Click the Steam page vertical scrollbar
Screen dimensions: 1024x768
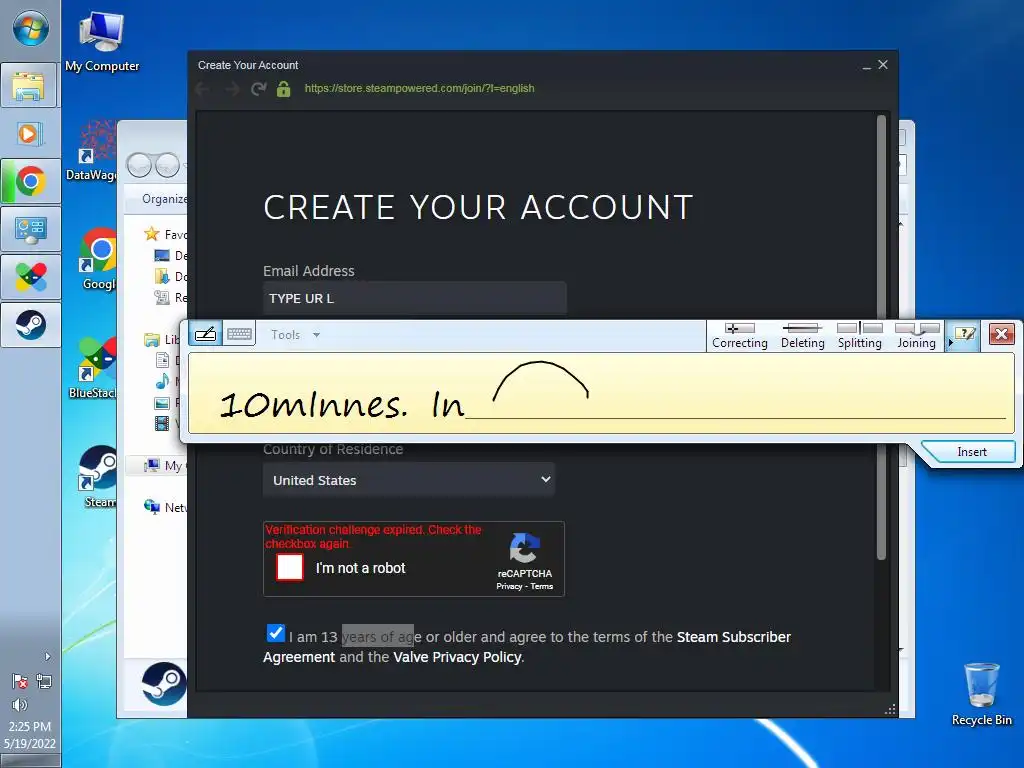coord(881,337)
